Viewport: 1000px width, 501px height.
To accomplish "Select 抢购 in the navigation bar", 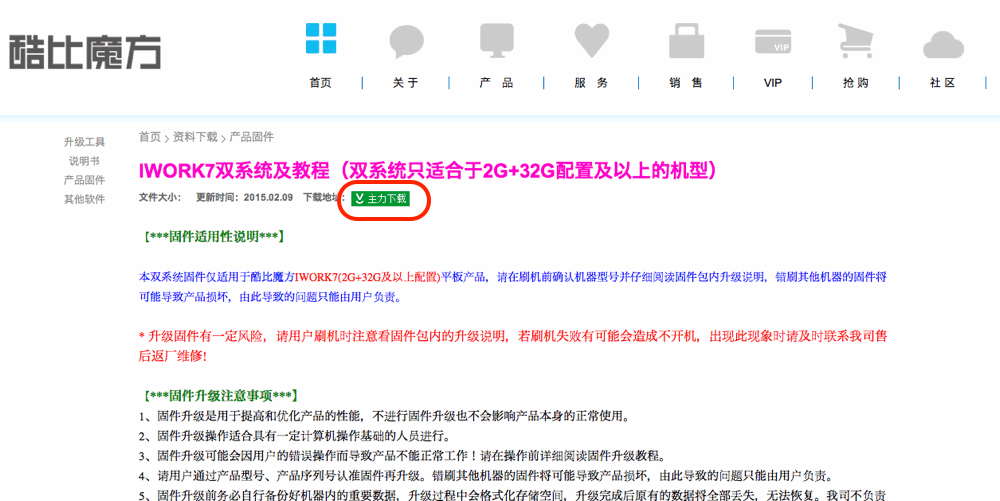I will point(856,83).
